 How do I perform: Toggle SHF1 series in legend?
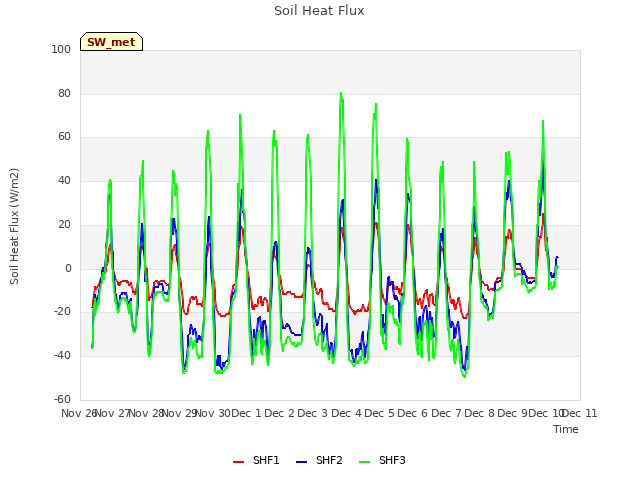[256, 460]
